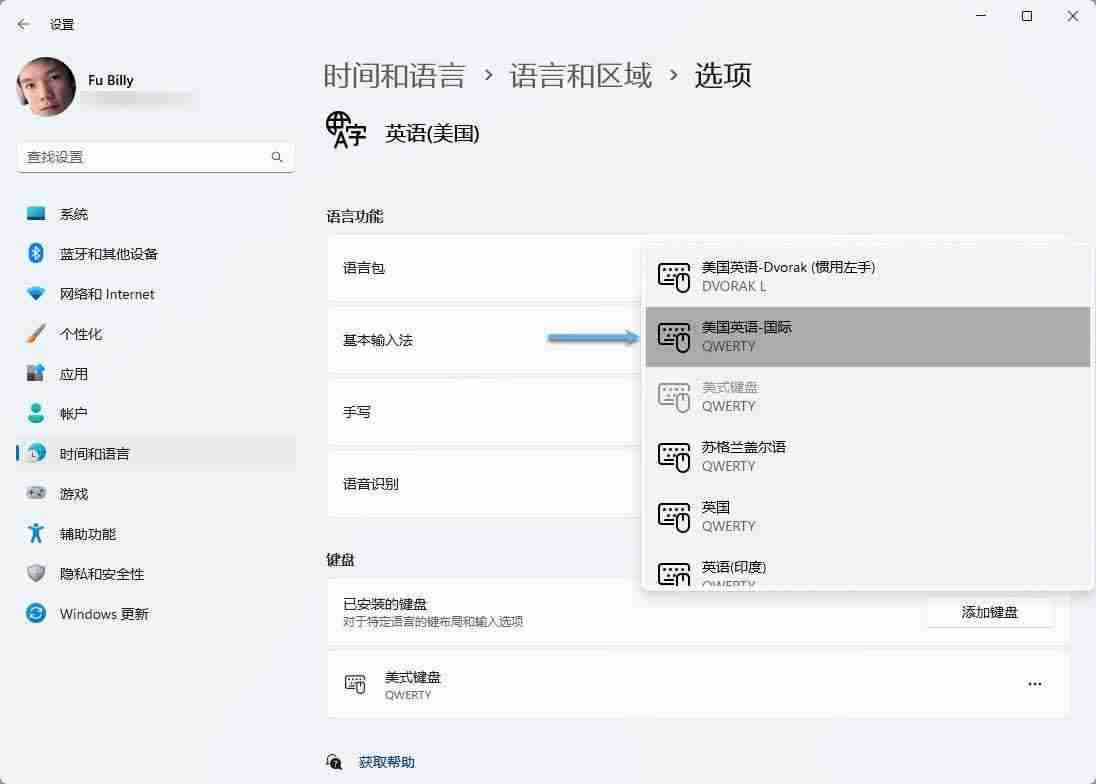Viewport: 1096px width, 784px height.
Task: Open 个性化 via its paintbrush icon
Action: pos(33,333)
